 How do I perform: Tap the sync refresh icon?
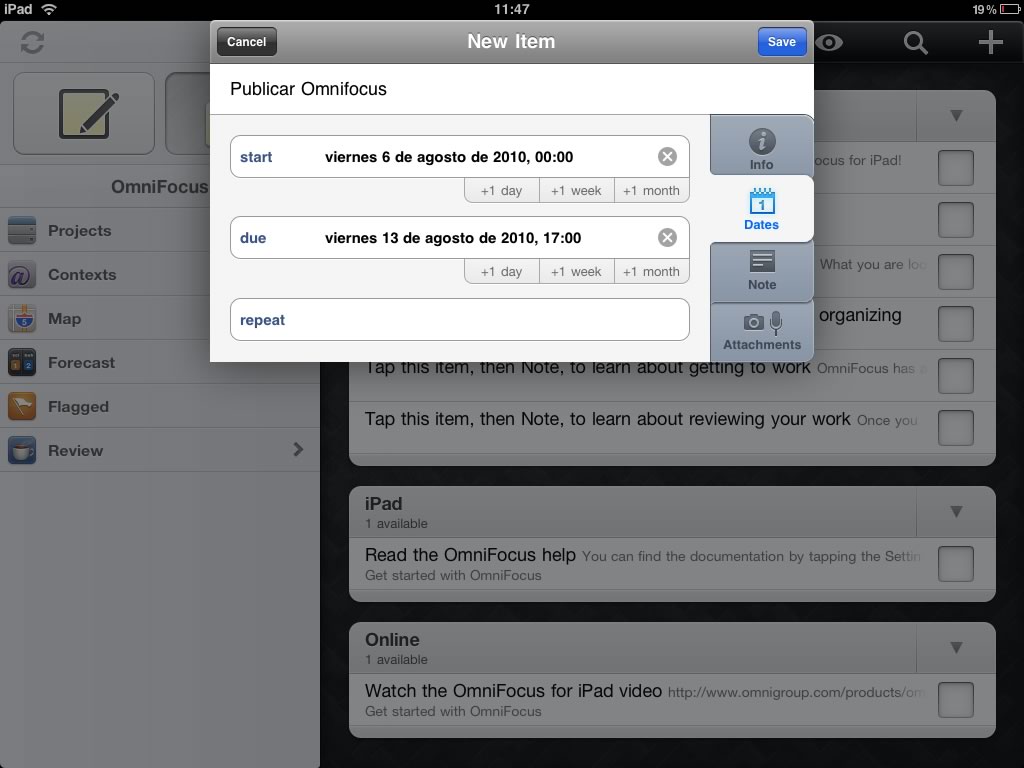[32, 42]
